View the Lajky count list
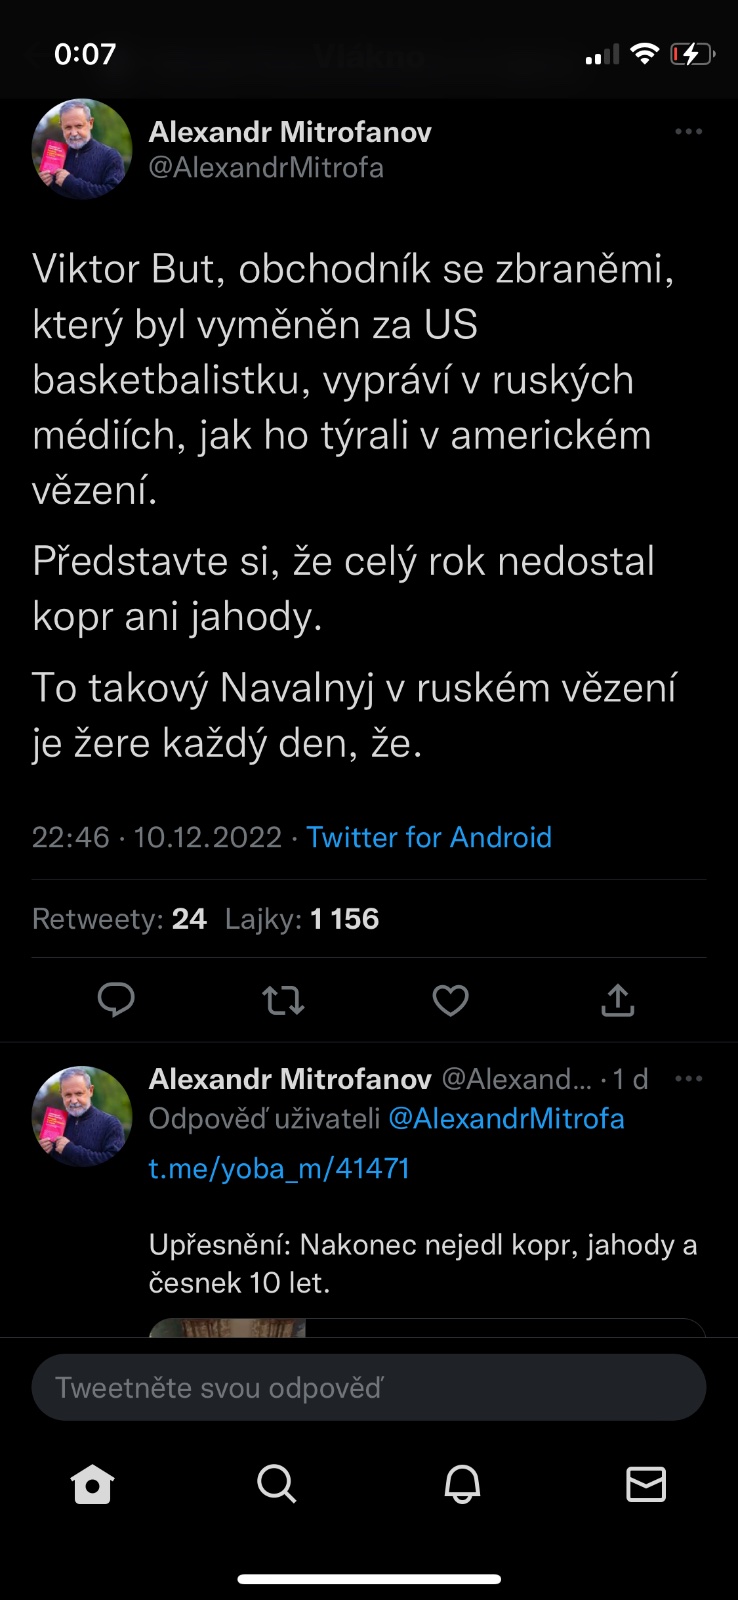Image resolution: width=738 pixels, height=1600 pixels. point(302,919)
